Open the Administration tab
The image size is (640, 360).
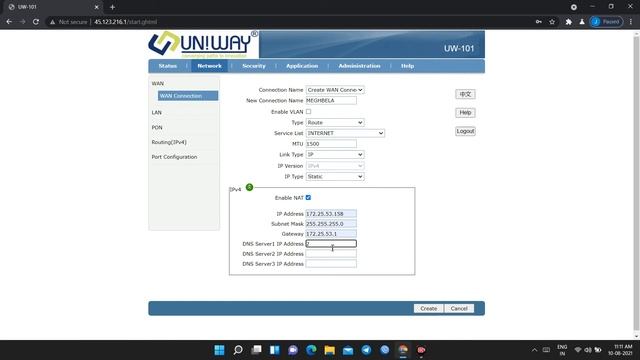click(359, 66)
